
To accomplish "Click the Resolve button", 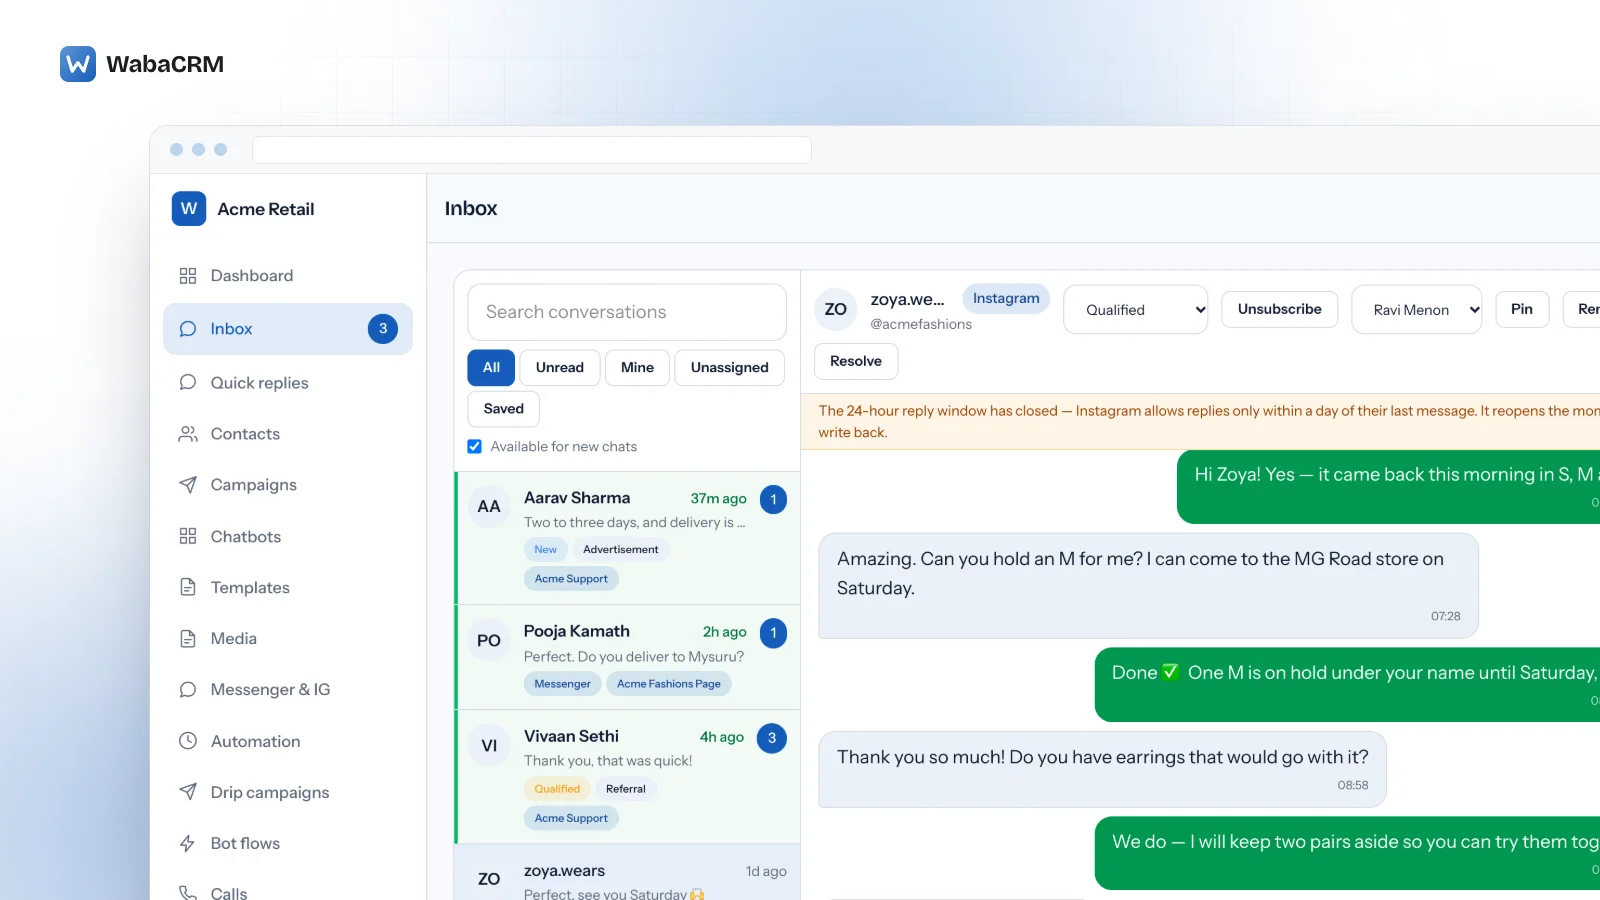I will pos(856,362).
